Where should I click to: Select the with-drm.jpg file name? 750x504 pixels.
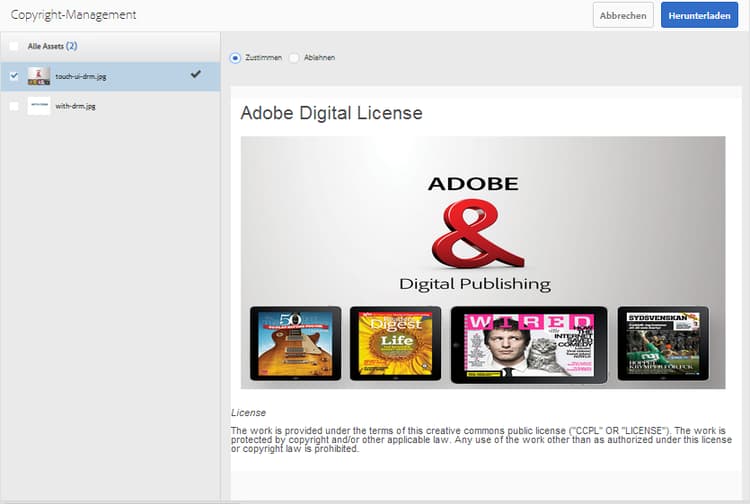75,106
